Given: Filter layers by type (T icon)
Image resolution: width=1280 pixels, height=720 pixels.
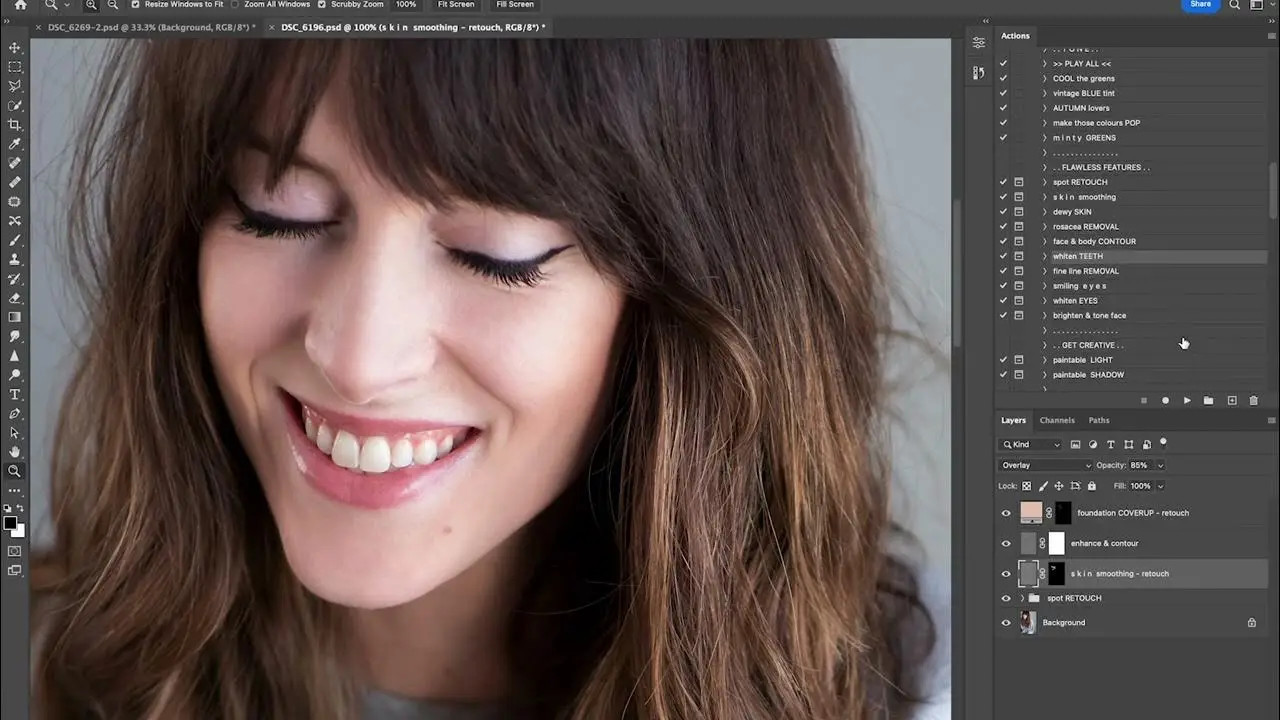Looking at the screenshot, I should (x=1111, y=445).
